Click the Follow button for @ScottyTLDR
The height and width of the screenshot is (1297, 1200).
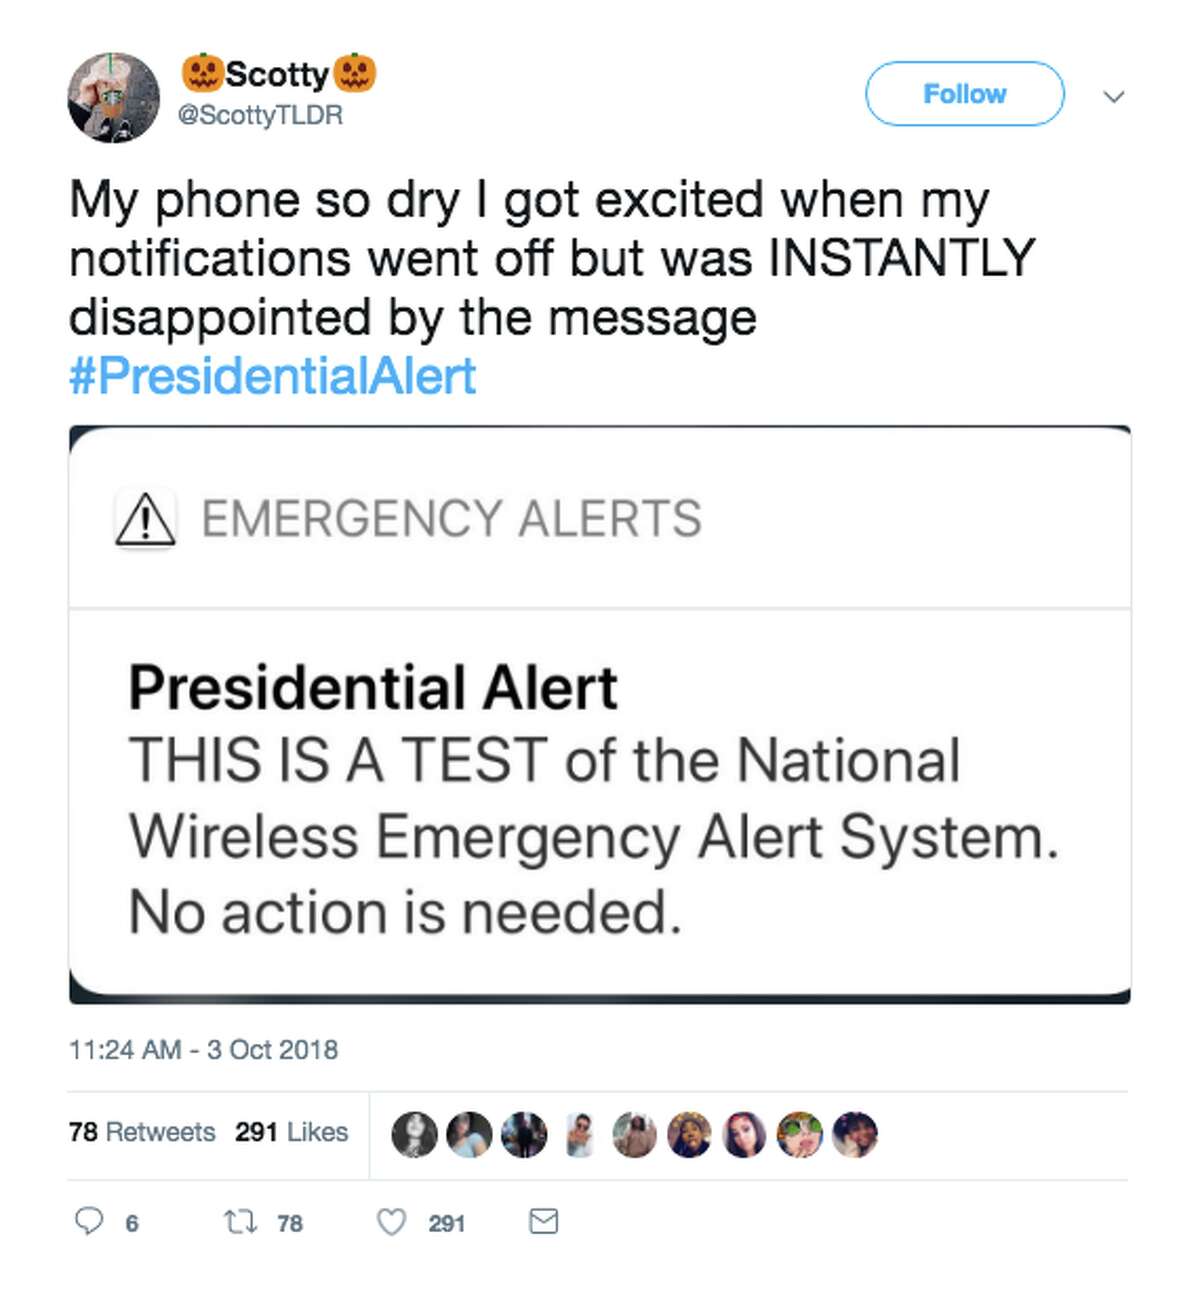[963, 94]
